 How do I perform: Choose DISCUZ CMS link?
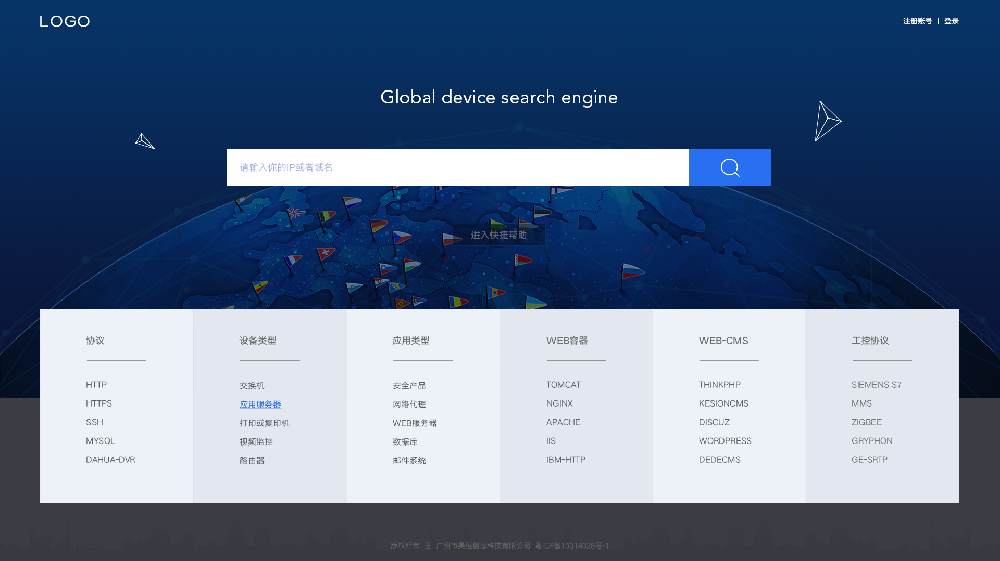coord(714,422)
